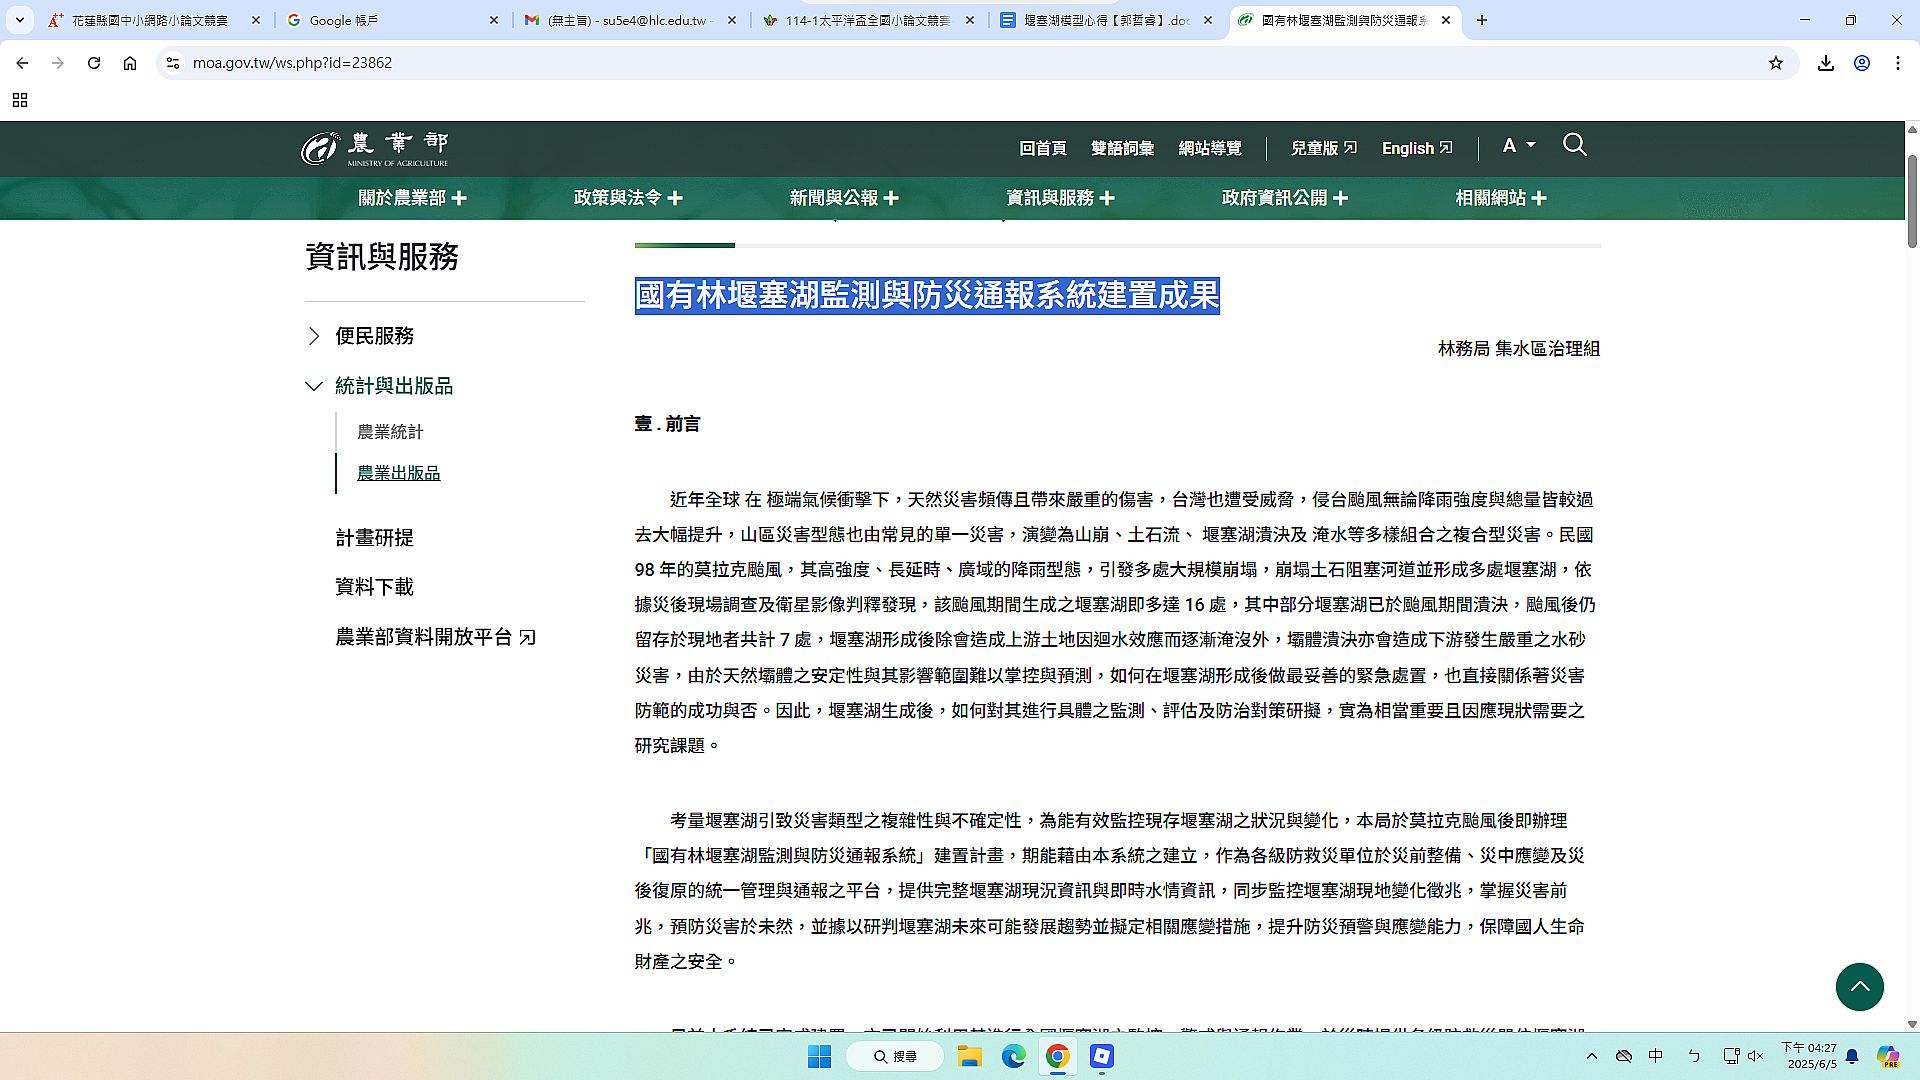Open the 農業統計 sidebar link

390,432
